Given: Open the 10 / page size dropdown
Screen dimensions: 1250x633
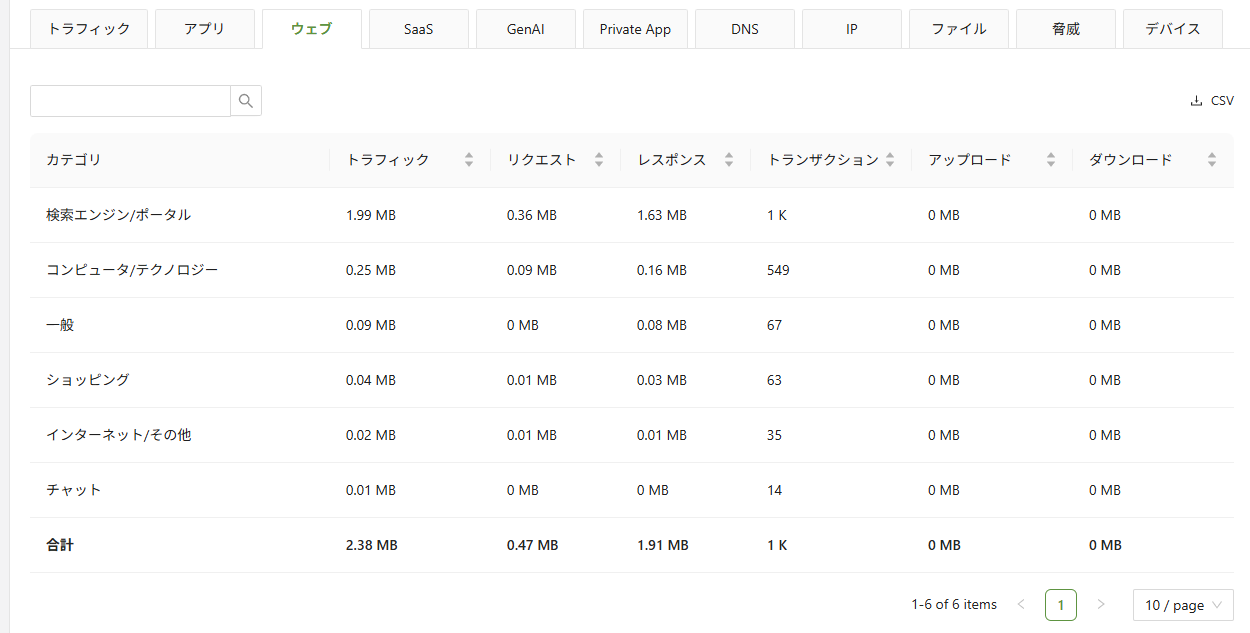Looking at the screenshot, I should click(1183, 605).
